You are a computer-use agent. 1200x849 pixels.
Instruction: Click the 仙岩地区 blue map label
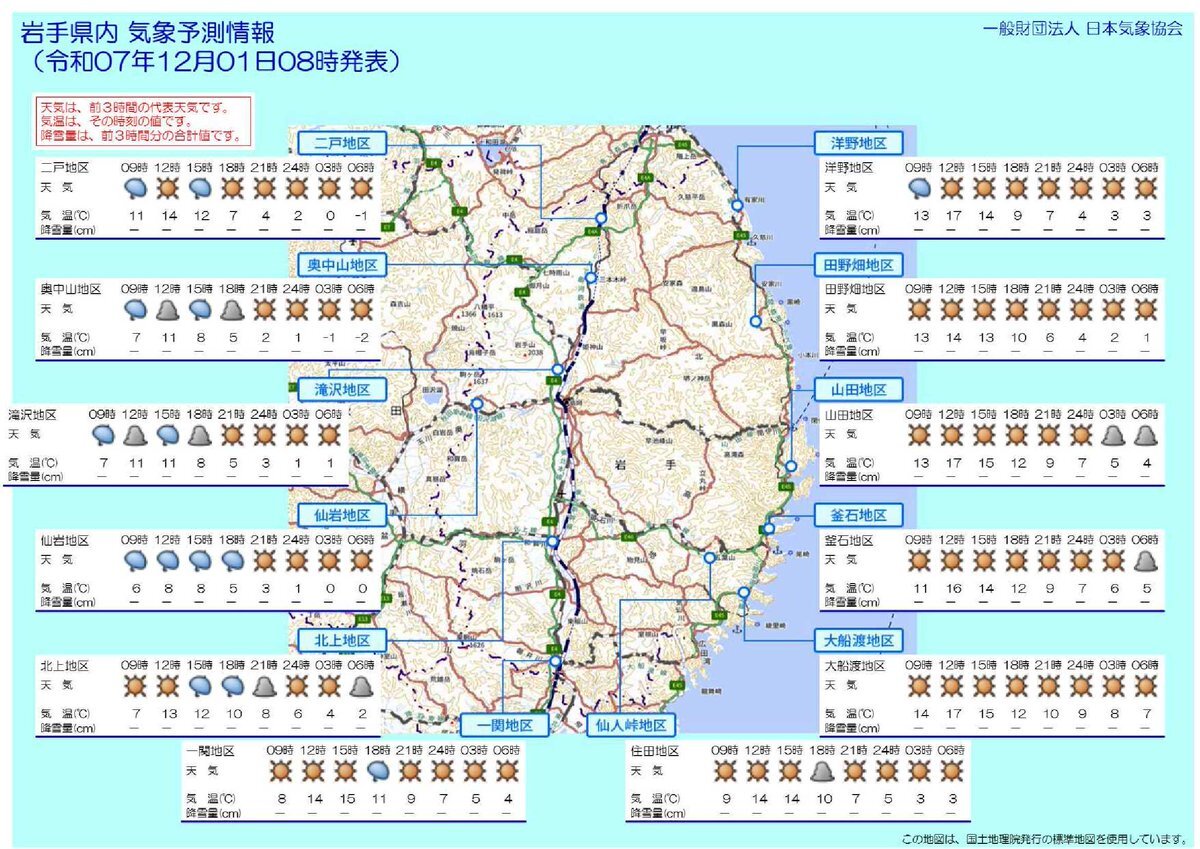tap(341, 515)
